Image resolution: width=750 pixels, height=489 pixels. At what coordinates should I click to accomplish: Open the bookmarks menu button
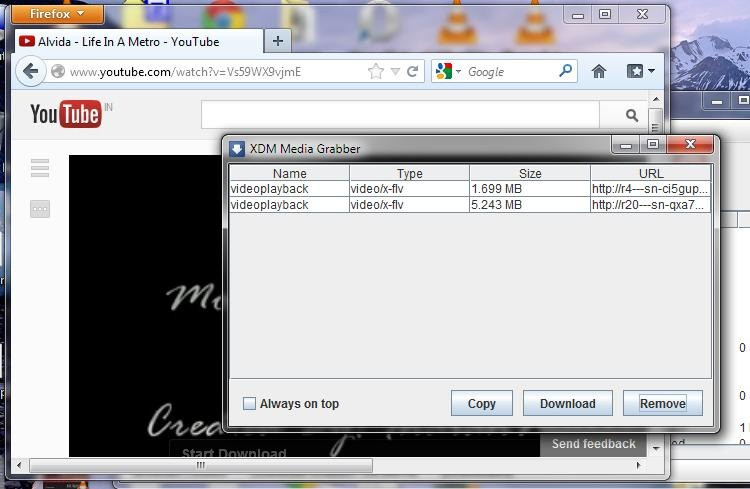tap(640, 71)
